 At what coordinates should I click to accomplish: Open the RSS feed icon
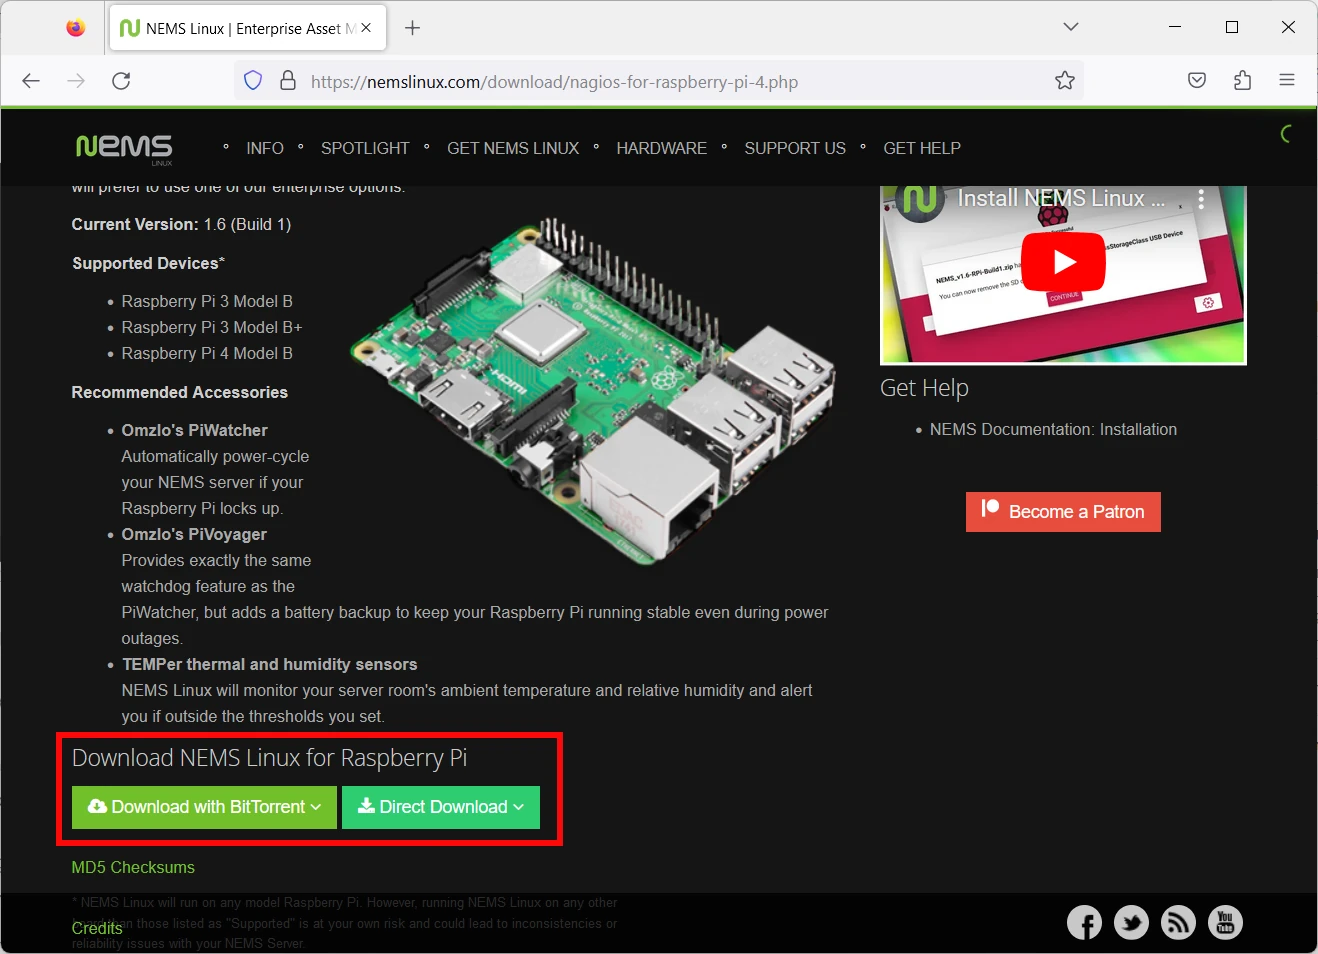pyautogui.click(x=1178, y=923)
